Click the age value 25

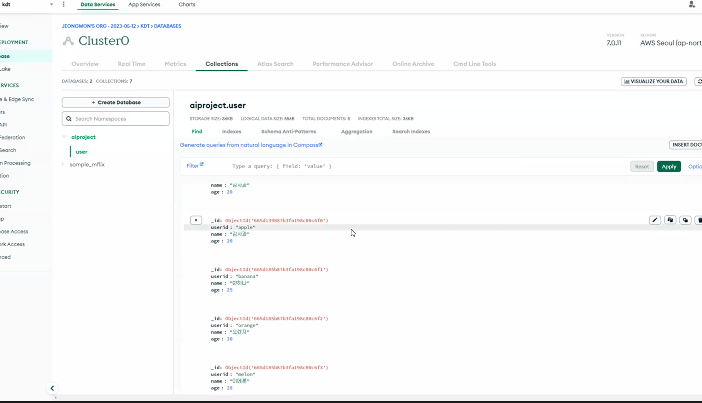coord(229,290)
